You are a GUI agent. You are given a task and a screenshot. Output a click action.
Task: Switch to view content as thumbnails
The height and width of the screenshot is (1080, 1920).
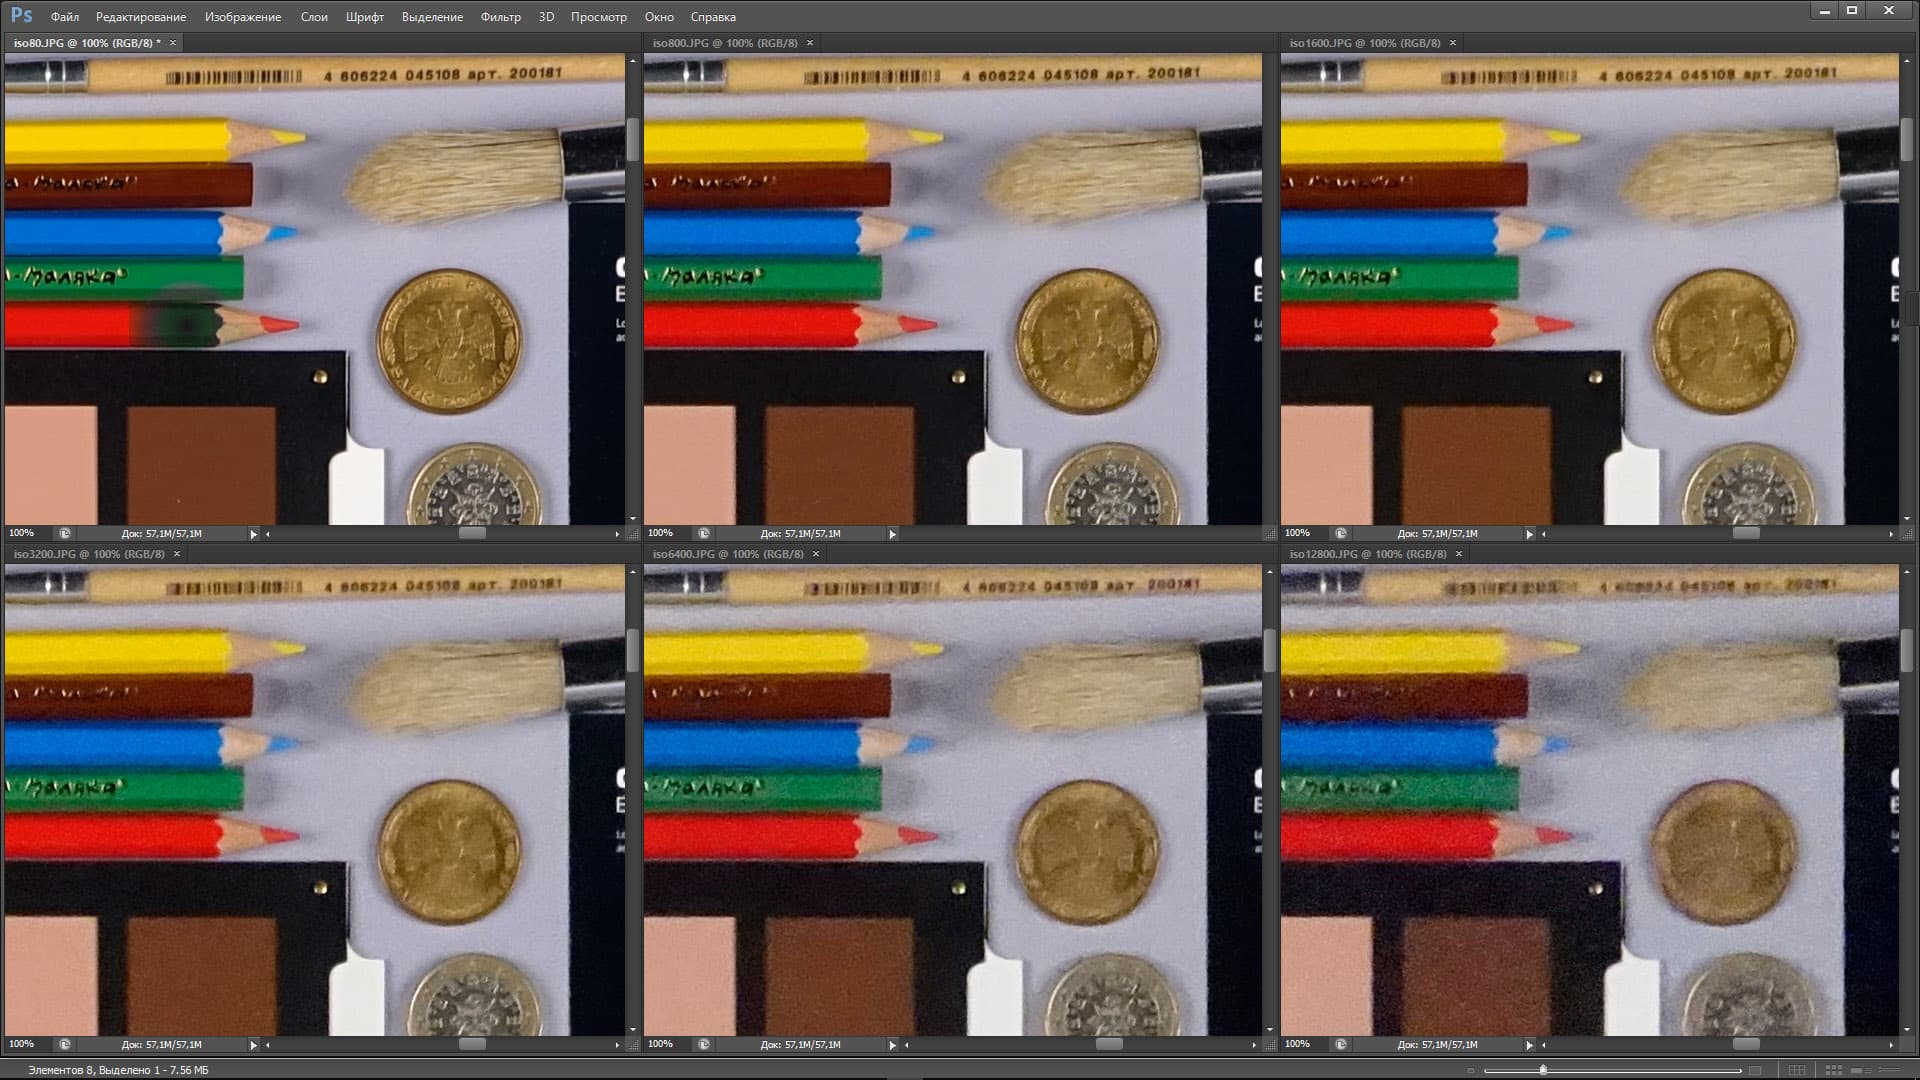tap(1833, 1070)
